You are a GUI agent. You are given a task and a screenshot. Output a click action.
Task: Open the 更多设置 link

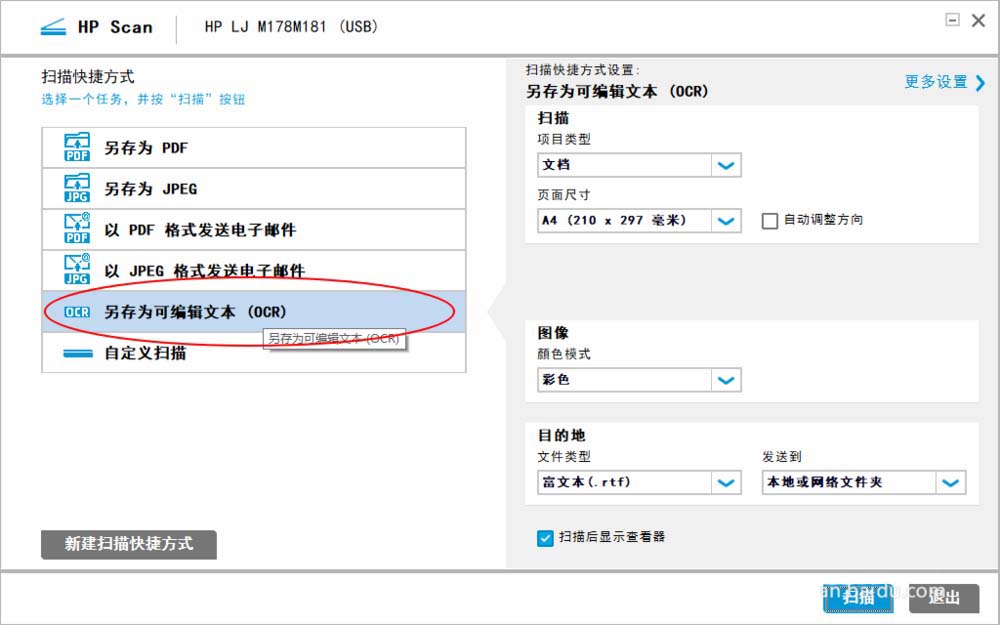point(936,82)
